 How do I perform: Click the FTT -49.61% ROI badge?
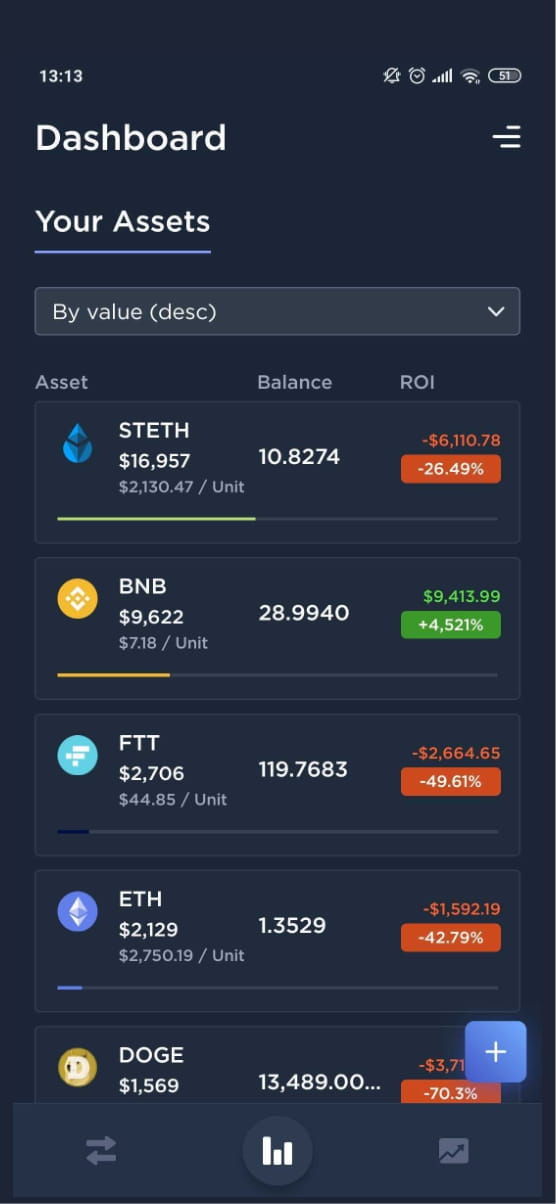pos(451,781)
